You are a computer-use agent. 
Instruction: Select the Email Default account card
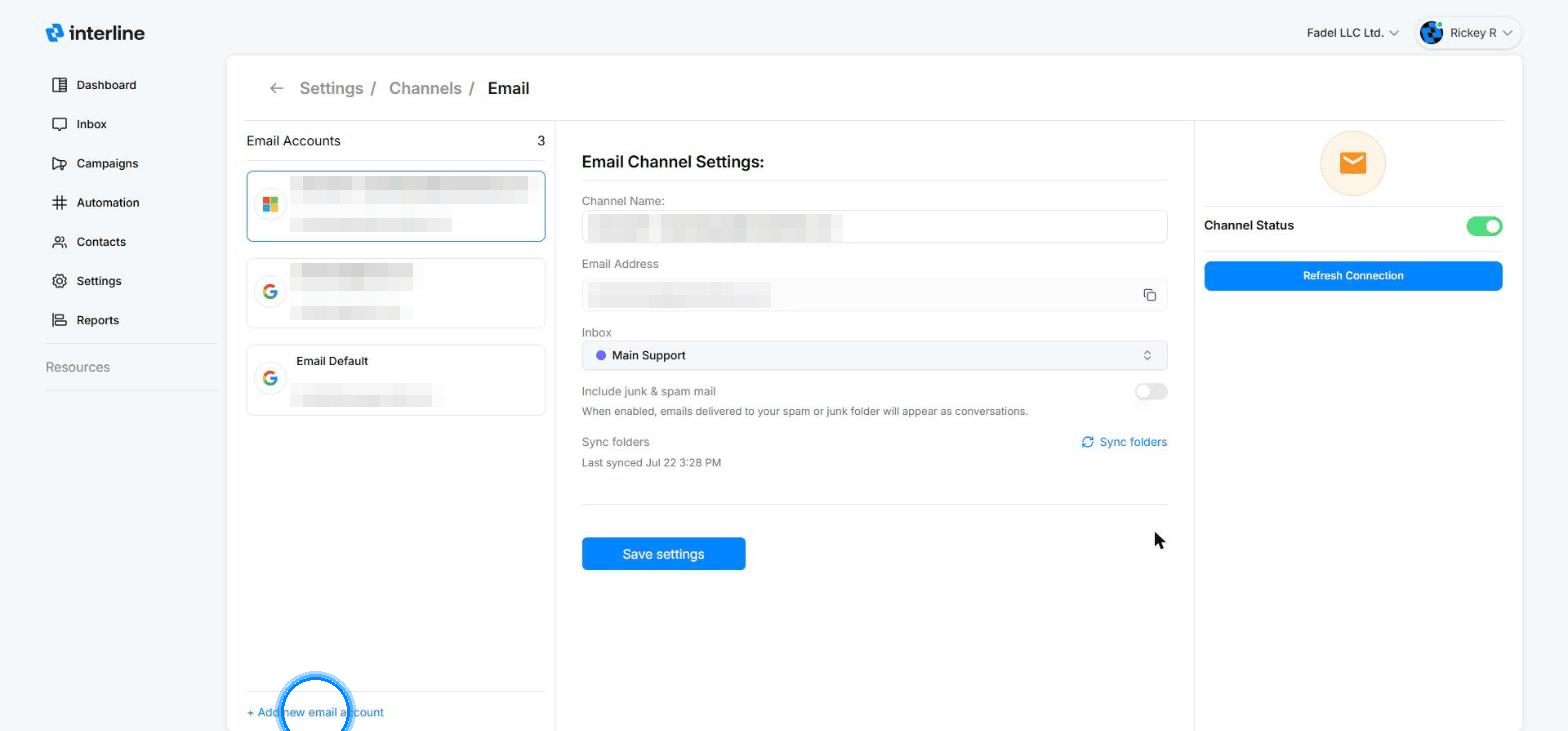[x=396, y=380]
